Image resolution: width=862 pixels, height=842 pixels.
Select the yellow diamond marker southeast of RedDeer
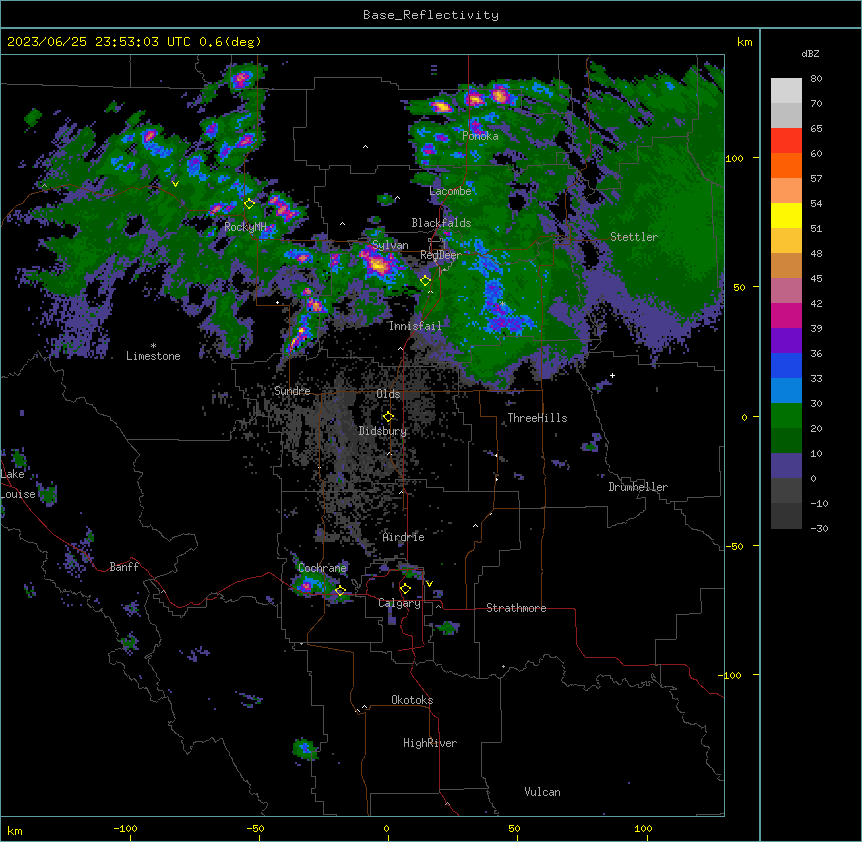pos(425,281)
